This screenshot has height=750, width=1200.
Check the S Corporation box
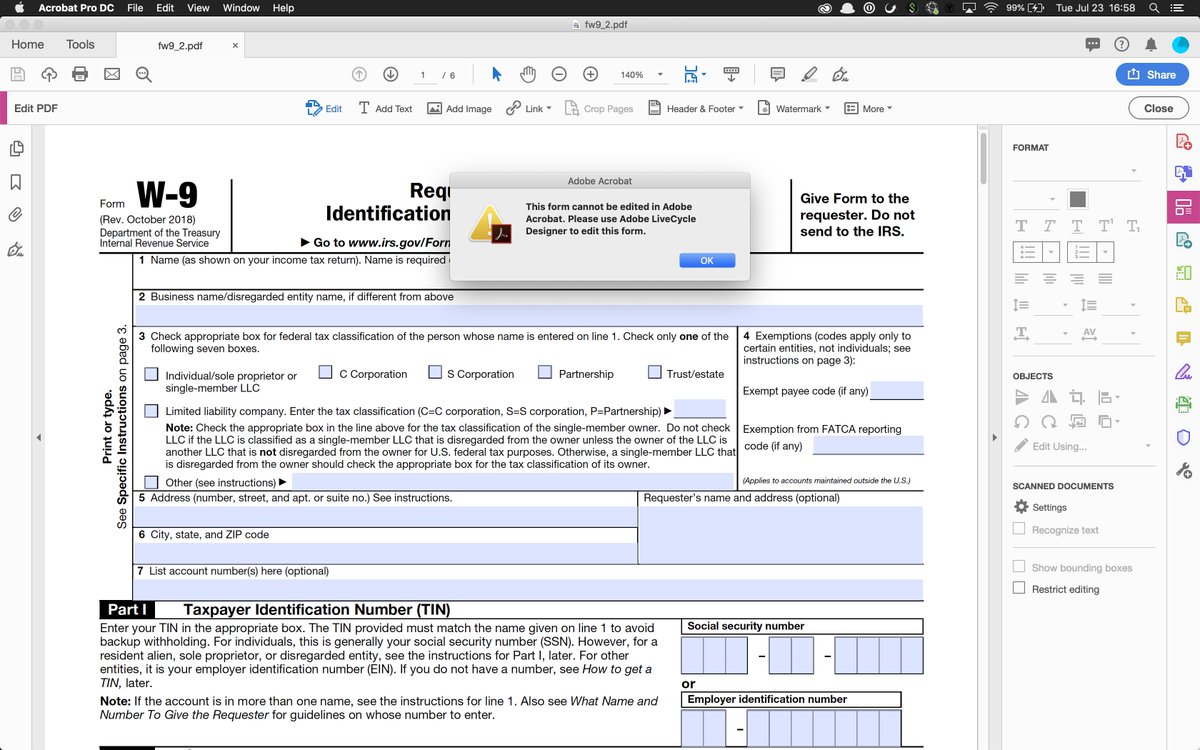coord(435,372)
